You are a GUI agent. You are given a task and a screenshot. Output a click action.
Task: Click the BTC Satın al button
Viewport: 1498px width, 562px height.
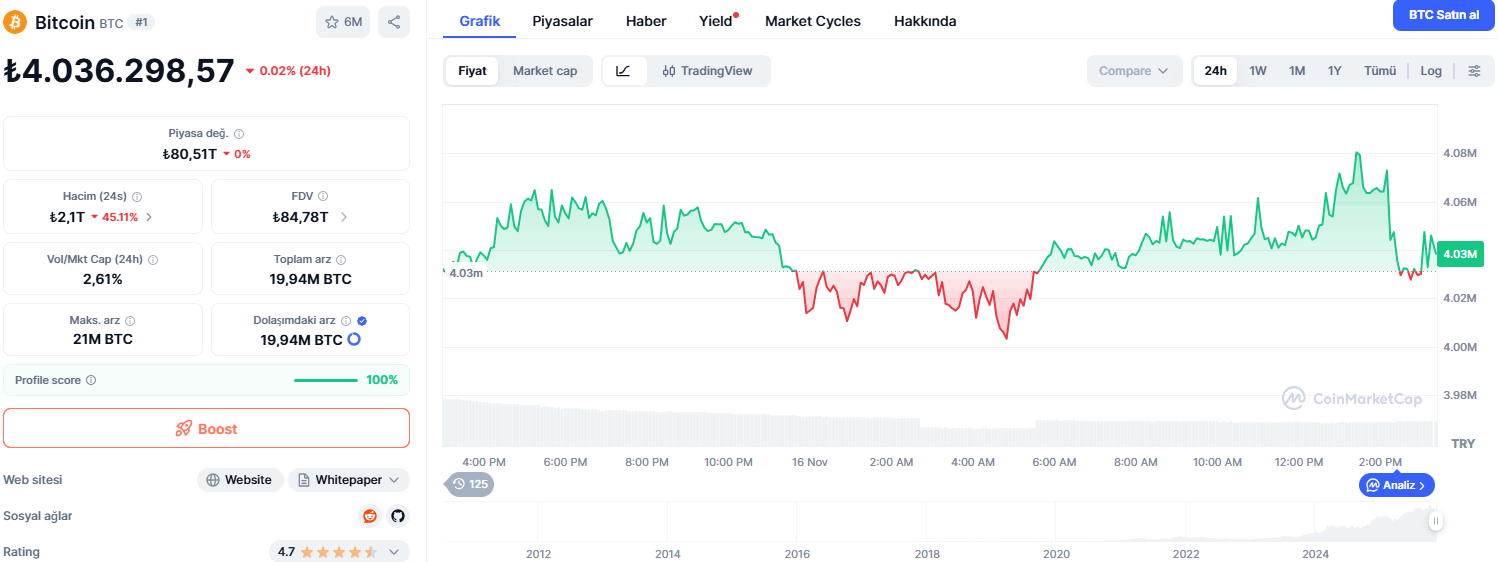pyautogui.click(x=1444, y=15)
